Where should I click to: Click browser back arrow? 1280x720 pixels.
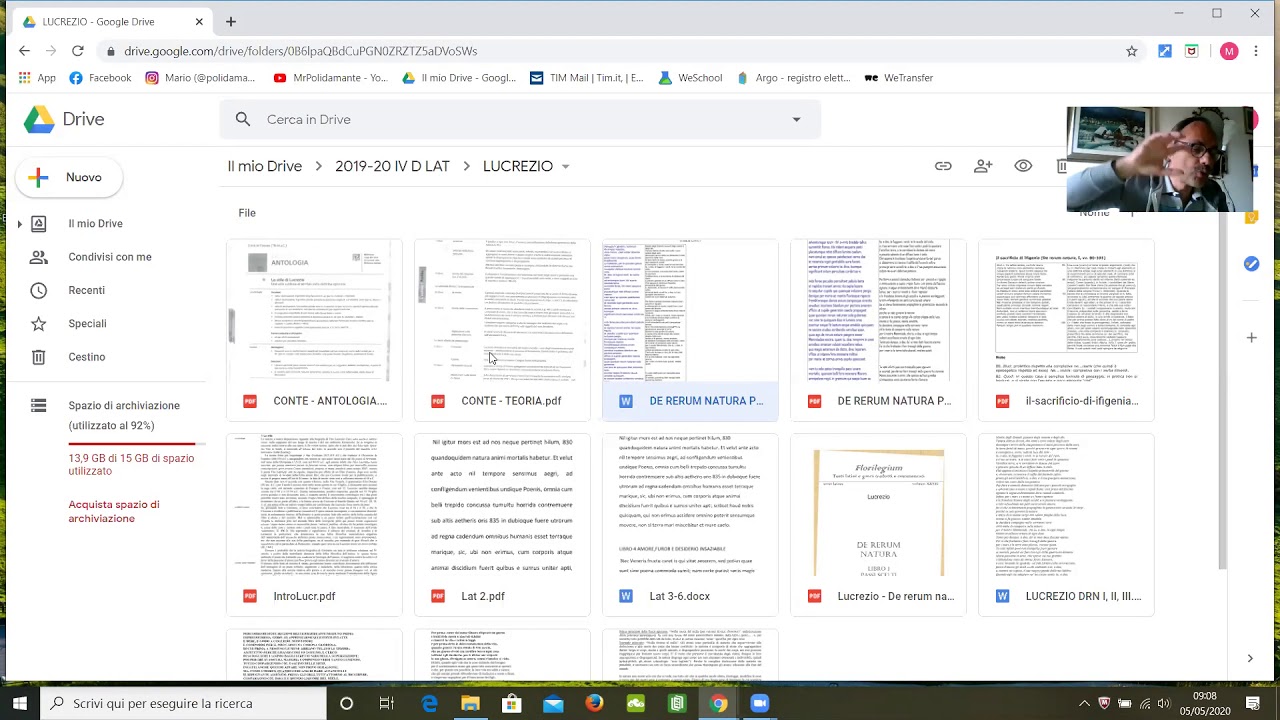[25, 51]
